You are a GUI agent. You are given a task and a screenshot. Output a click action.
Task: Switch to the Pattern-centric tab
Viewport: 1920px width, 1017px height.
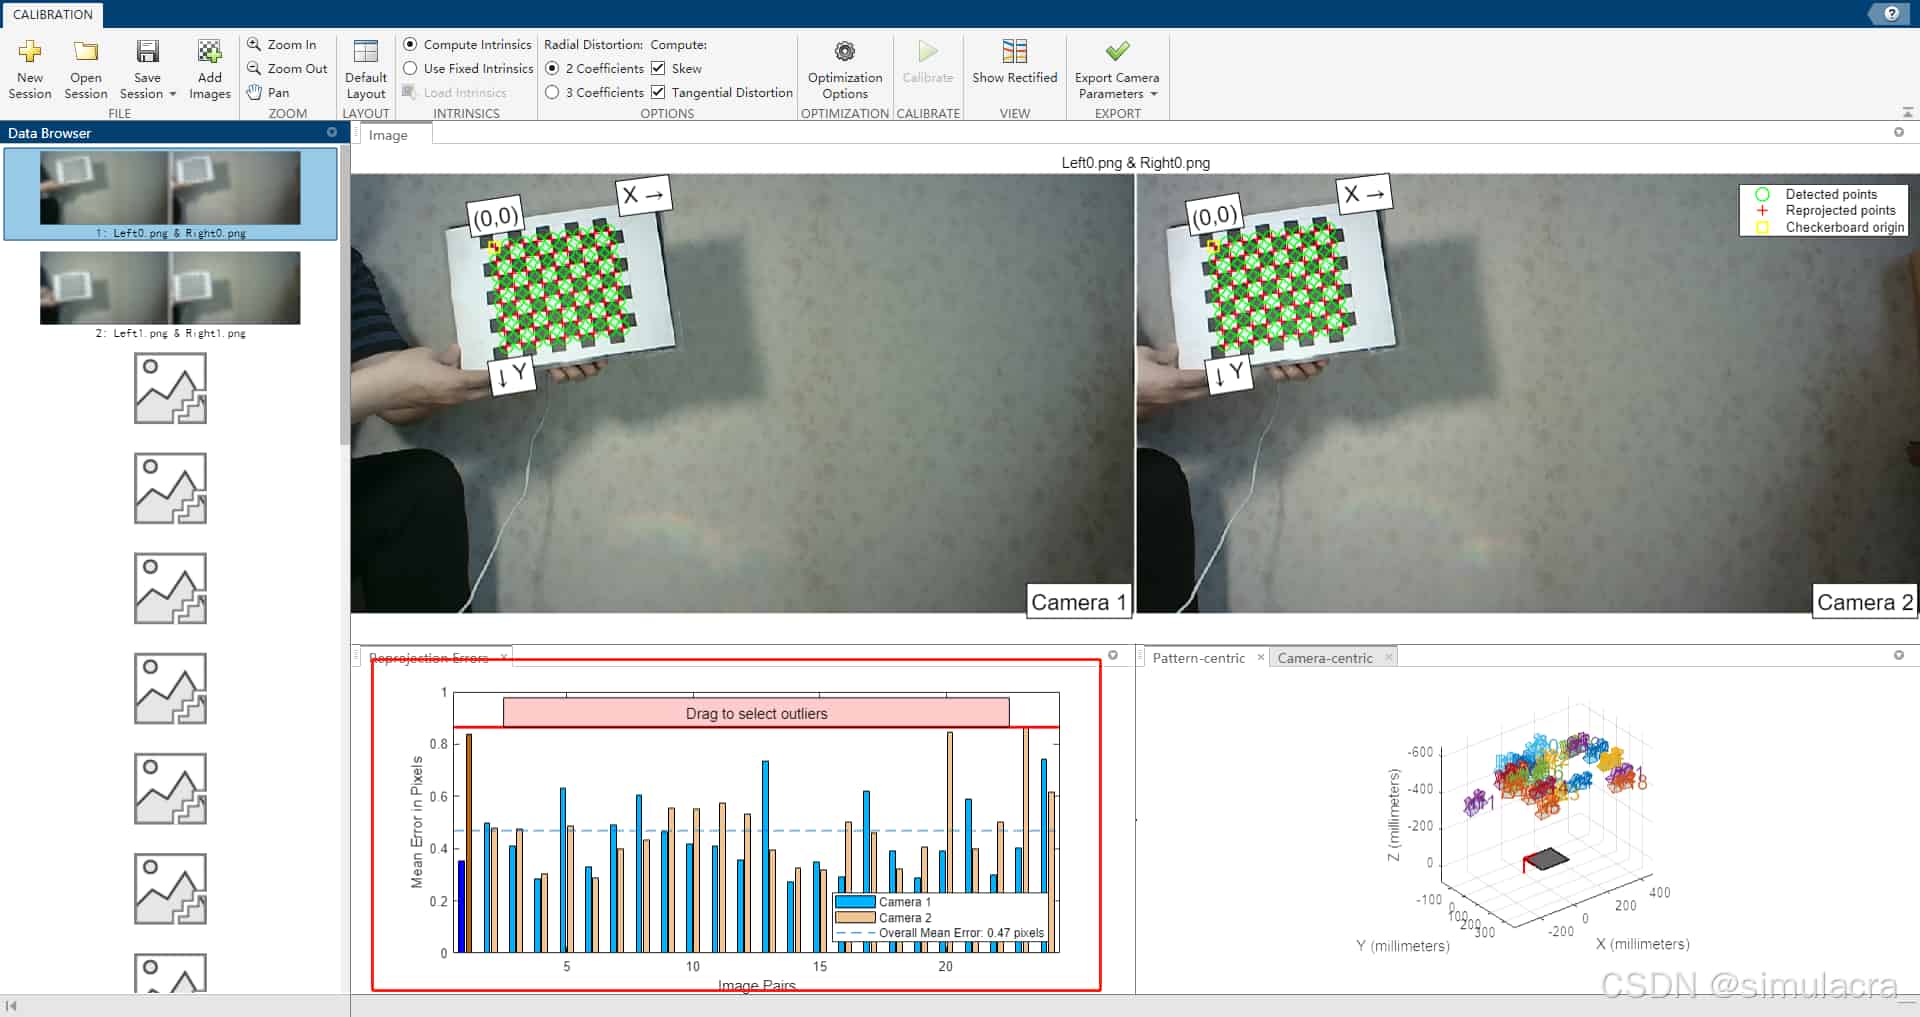coord(1198,658)
